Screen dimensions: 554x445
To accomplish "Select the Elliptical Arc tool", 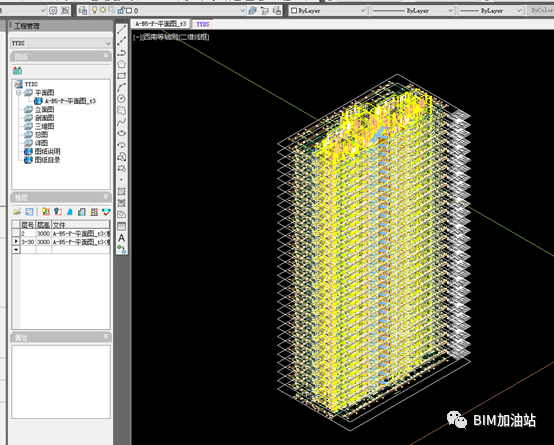I will (x=122, y=145).
